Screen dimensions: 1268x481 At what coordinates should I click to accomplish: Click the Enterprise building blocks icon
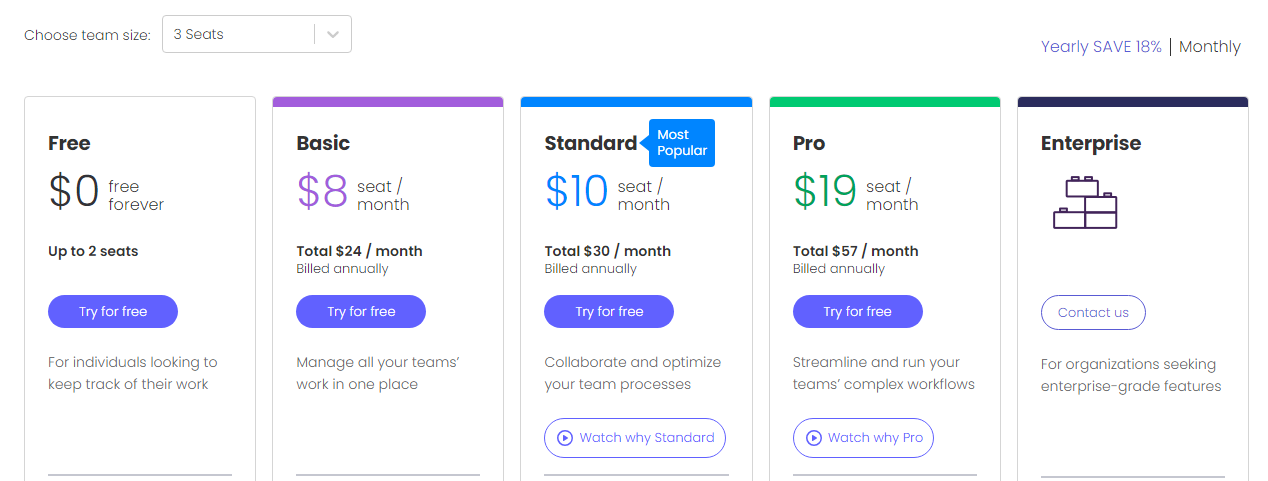point(1085,202)
